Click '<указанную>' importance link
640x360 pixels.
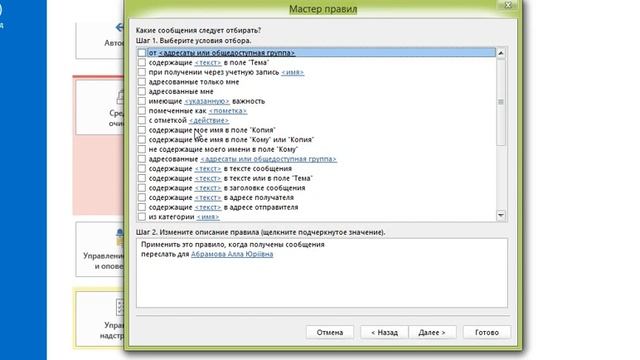click(x=207, y=101)
